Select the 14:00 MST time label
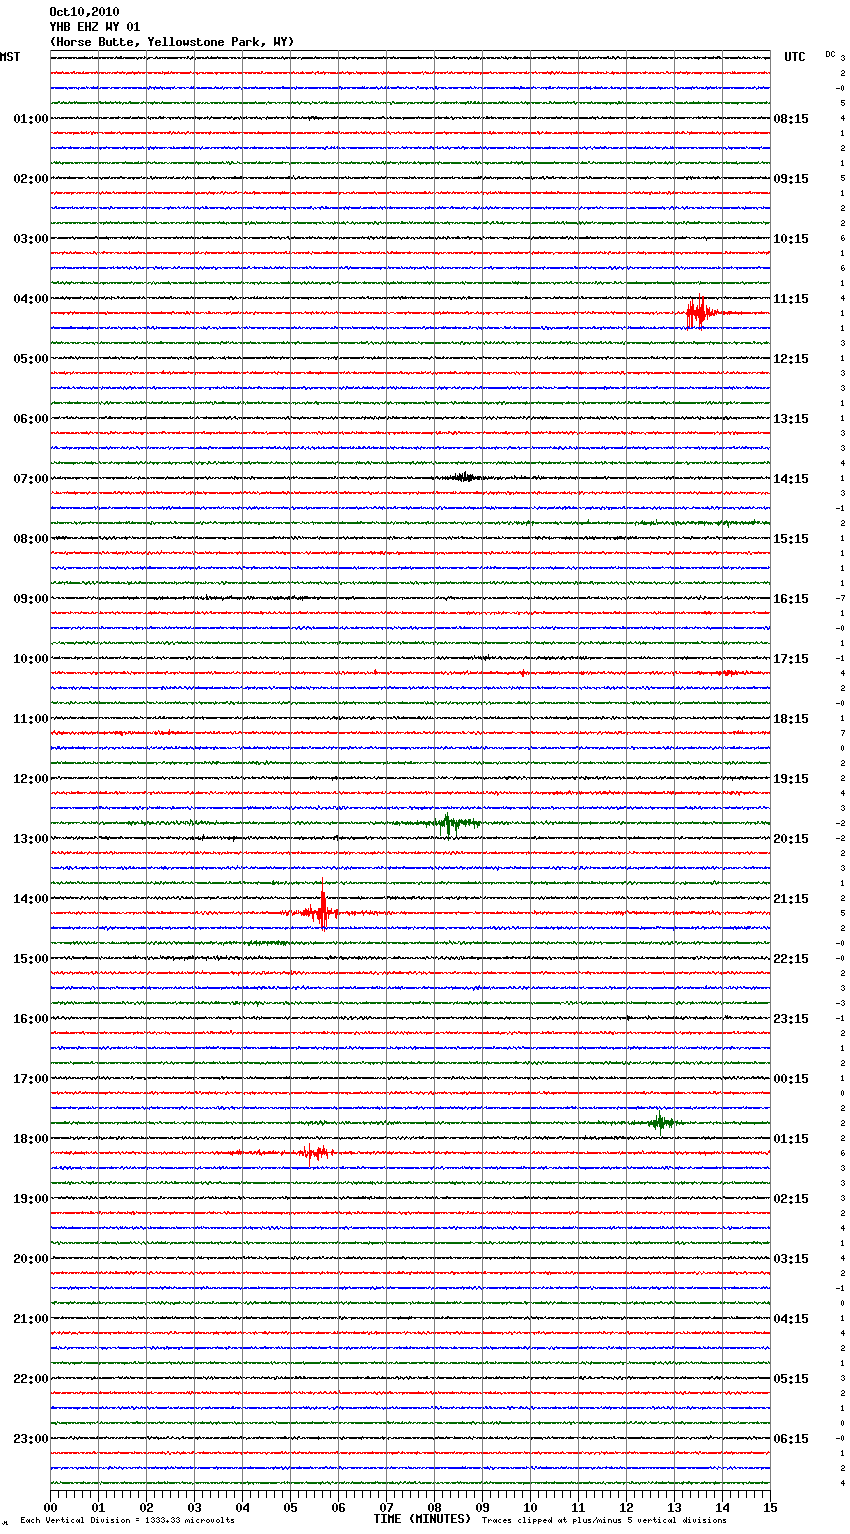 [x=31, y=899]
